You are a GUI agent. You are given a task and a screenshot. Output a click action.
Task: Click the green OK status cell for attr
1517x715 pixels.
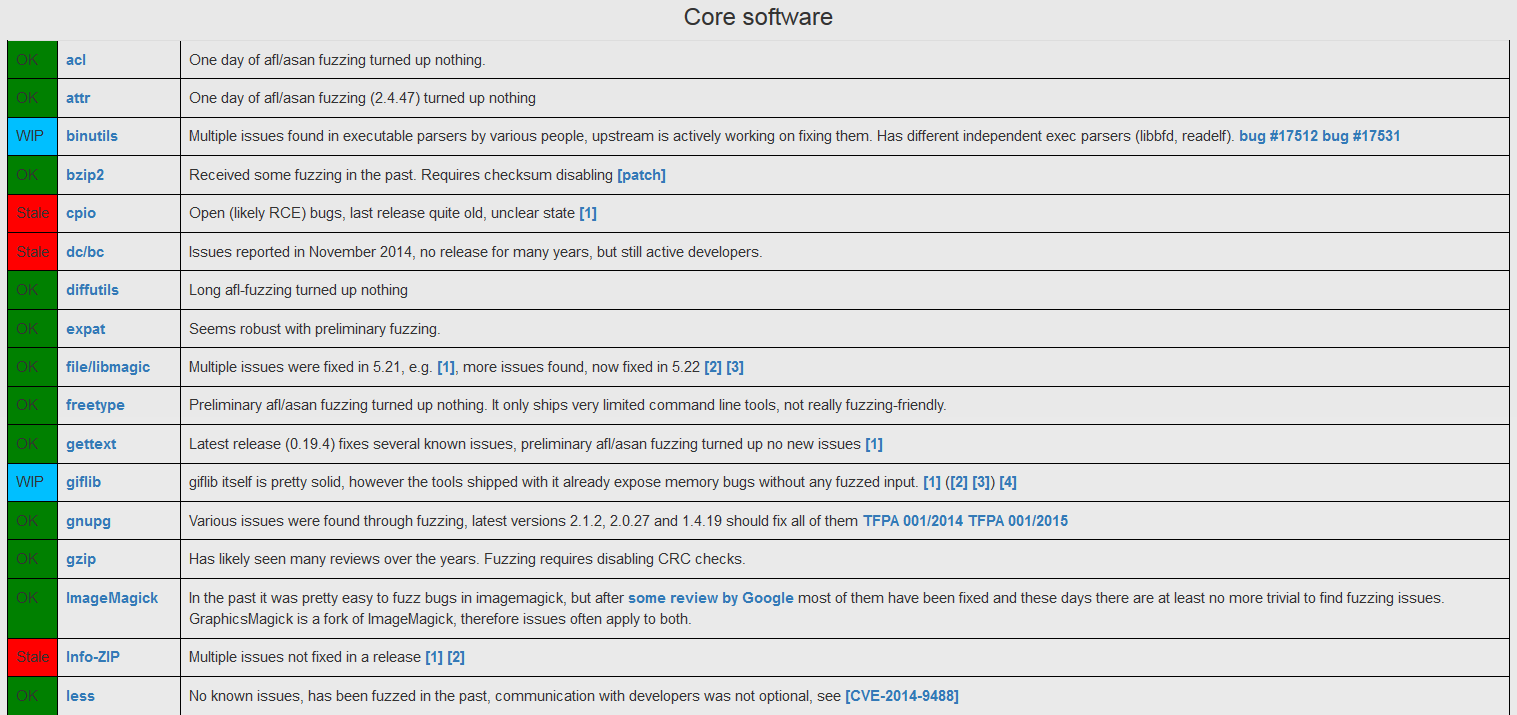[x=32, y=98]
